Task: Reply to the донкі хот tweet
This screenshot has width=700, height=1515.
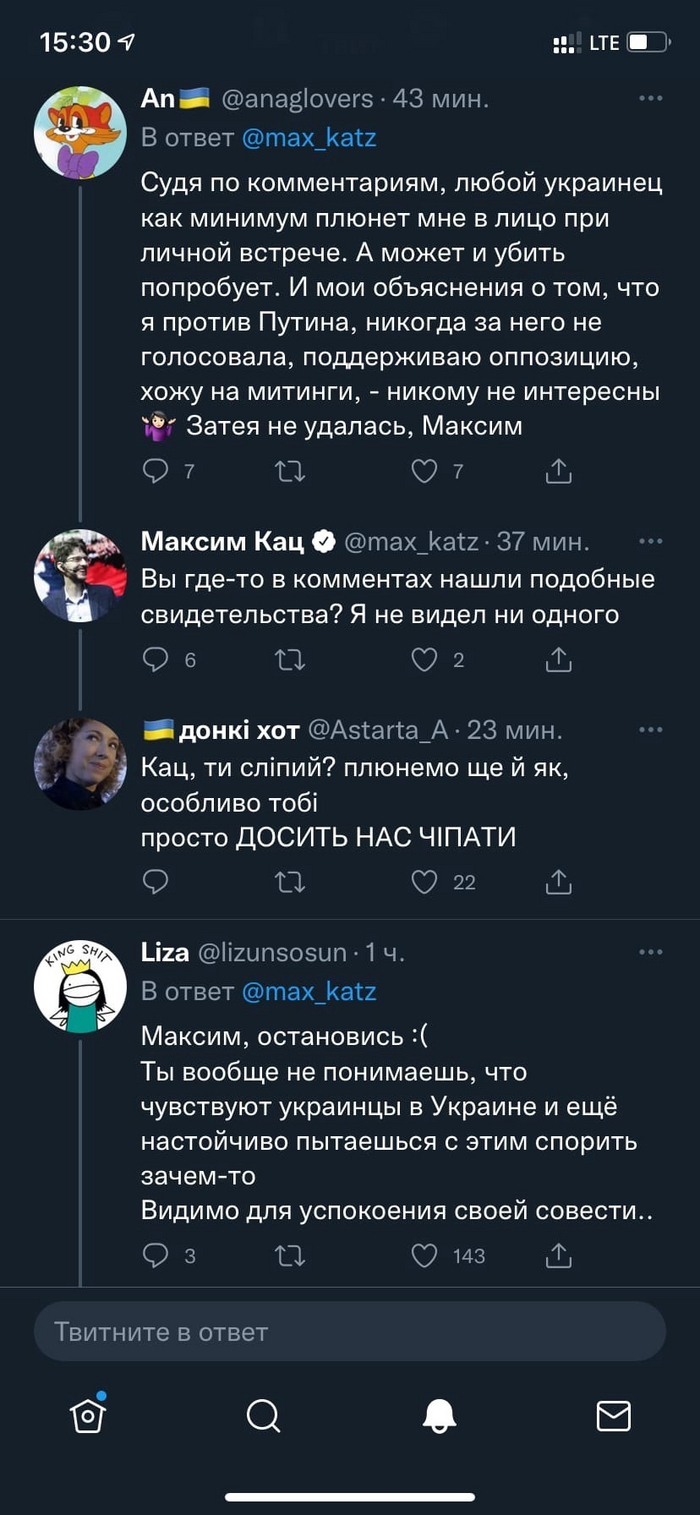Action: point(155,881)
